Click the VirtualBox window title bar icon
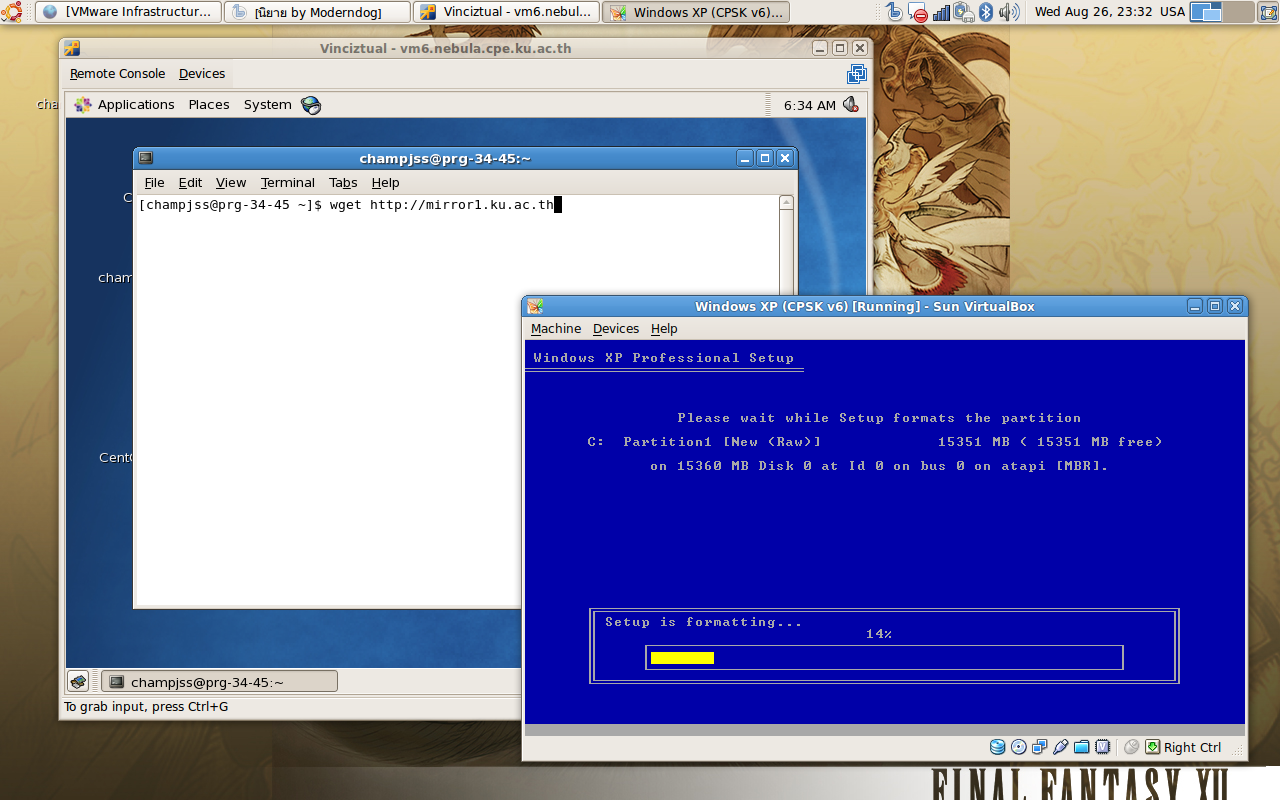Image resolution: width=1280 pixels, height=800 pixels. pyautogui.click(x=535, y=306)
